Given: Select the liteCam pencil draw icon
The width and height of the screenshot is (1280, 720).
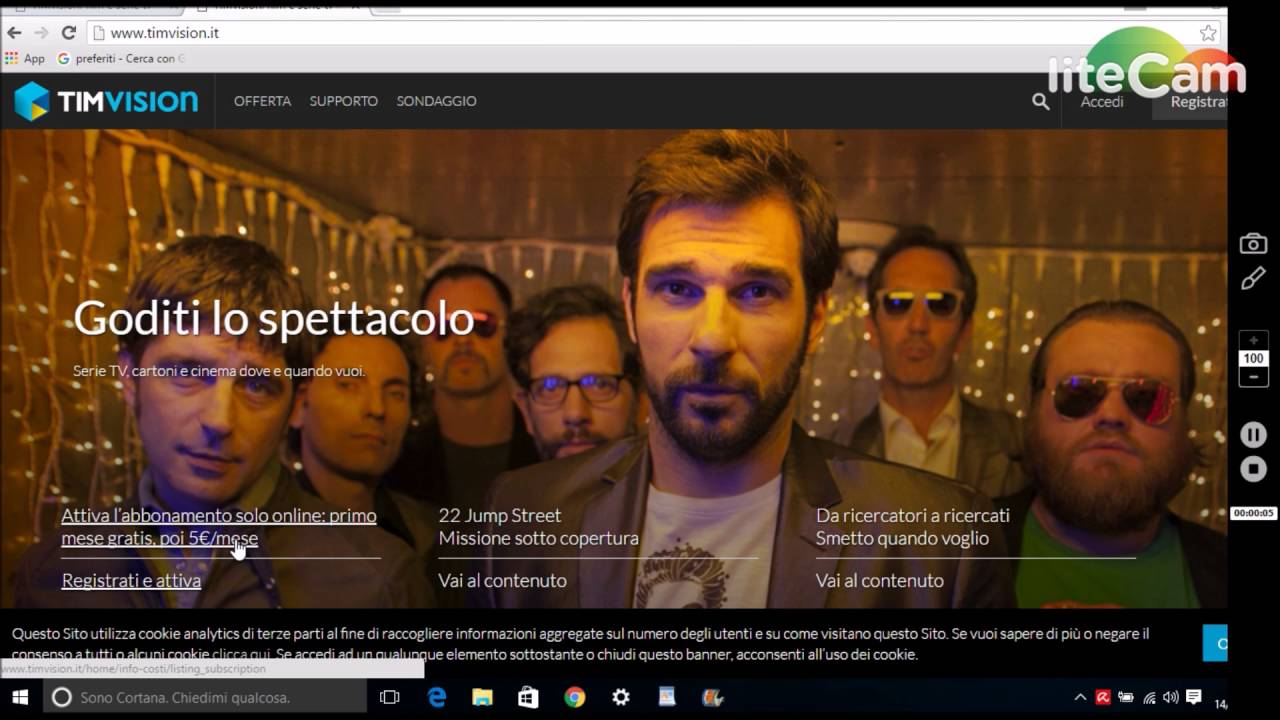Looking at the screenshot, I should tap(1253, 279).
